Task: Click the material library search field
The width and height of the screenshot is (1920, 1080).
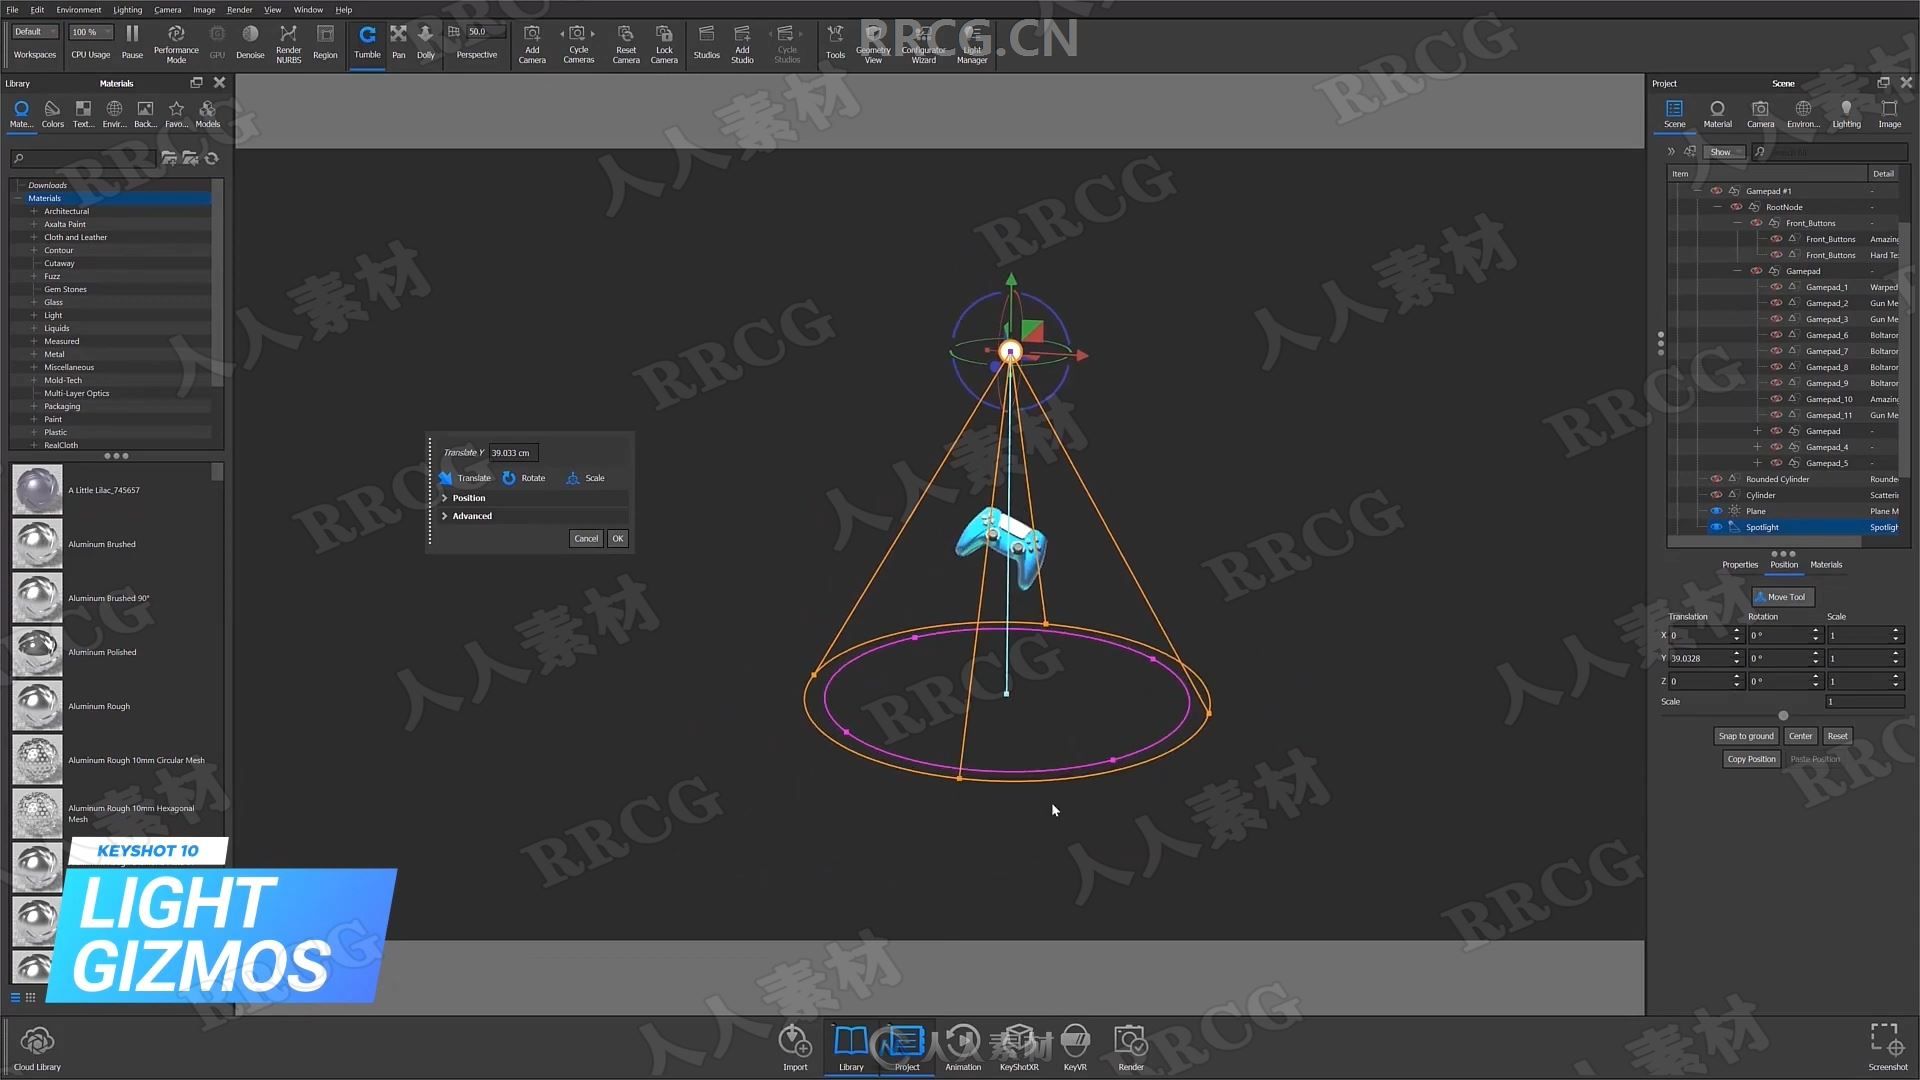Action: (82, 158)
